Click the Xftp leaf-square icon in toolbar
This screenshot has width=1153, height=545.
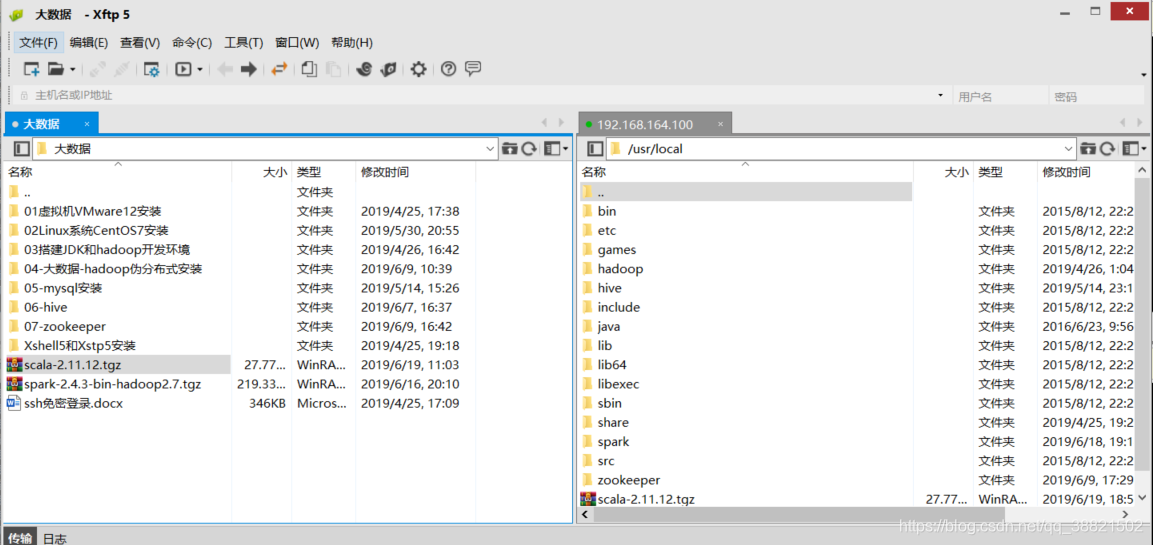[x=388, y=69]
